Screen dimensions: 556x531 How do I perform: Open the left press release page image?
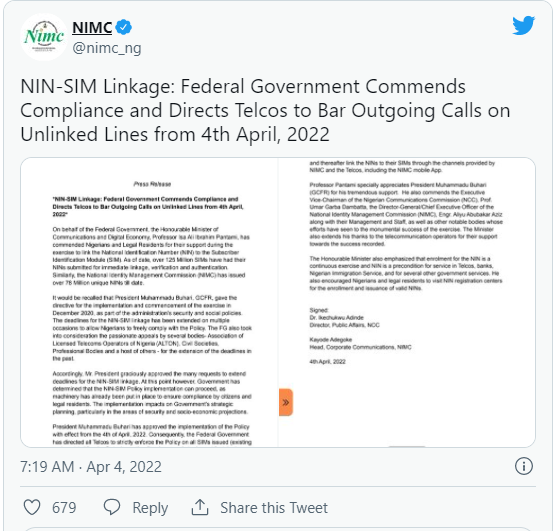(149, 302)
